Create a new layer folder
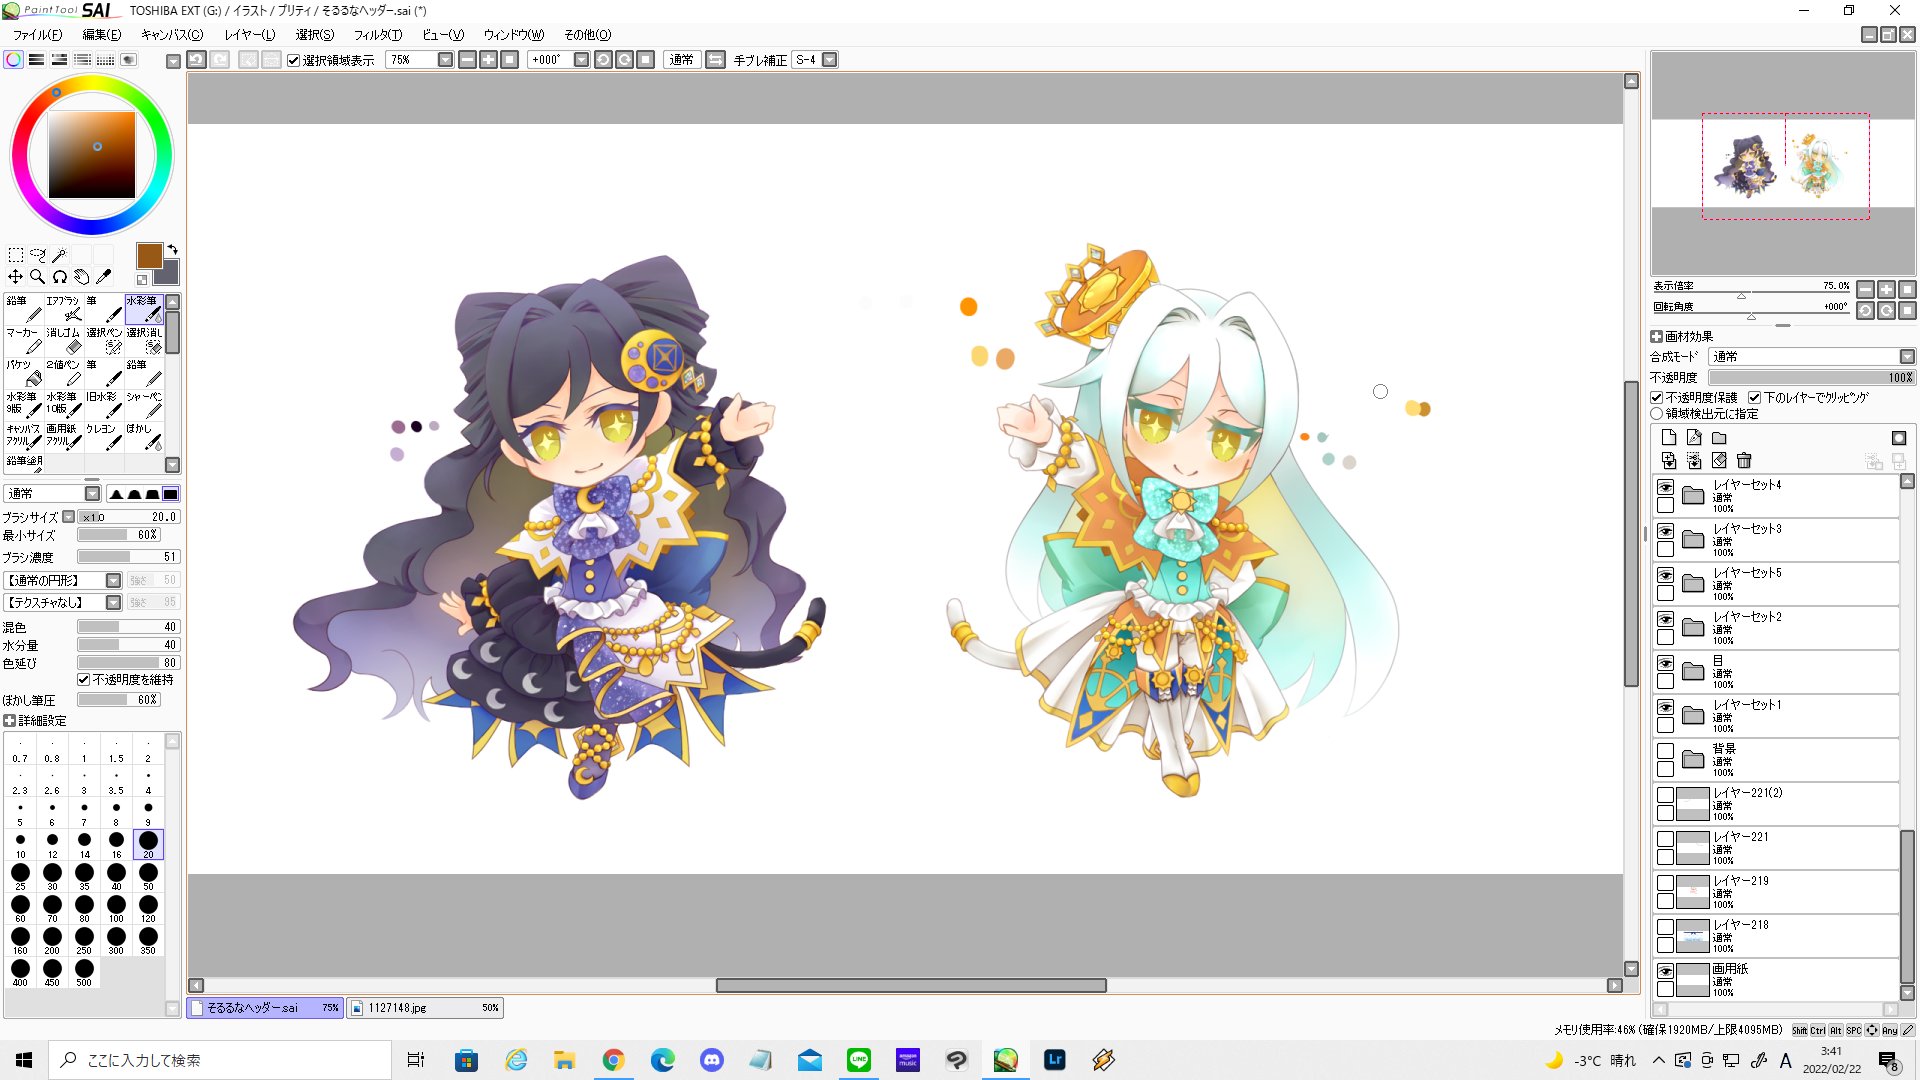This screenshot has height=1080, width=1920. click(x=1719, y=438)
